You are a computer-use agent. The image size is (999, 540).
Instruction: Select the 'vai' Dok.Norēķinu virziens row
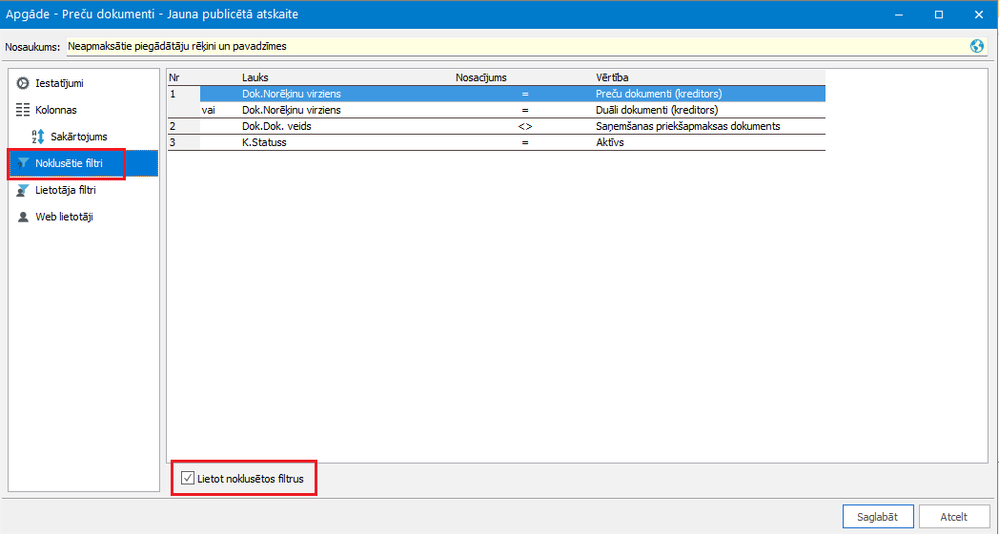(496, 110)
